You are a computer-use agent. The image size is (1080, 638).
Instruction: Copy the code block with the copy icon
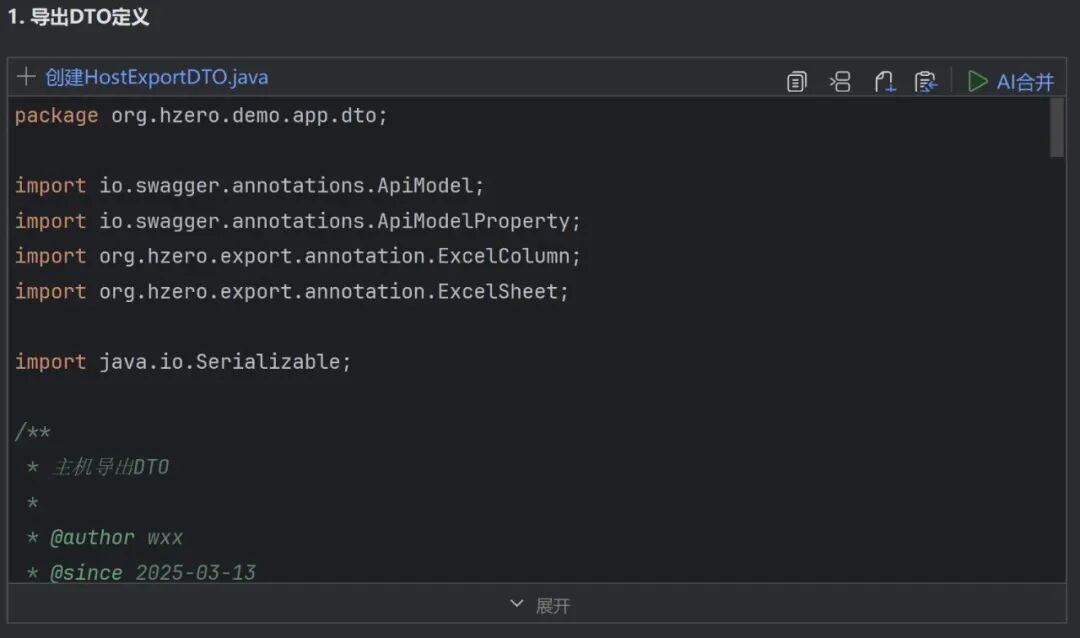pos(796,82)
